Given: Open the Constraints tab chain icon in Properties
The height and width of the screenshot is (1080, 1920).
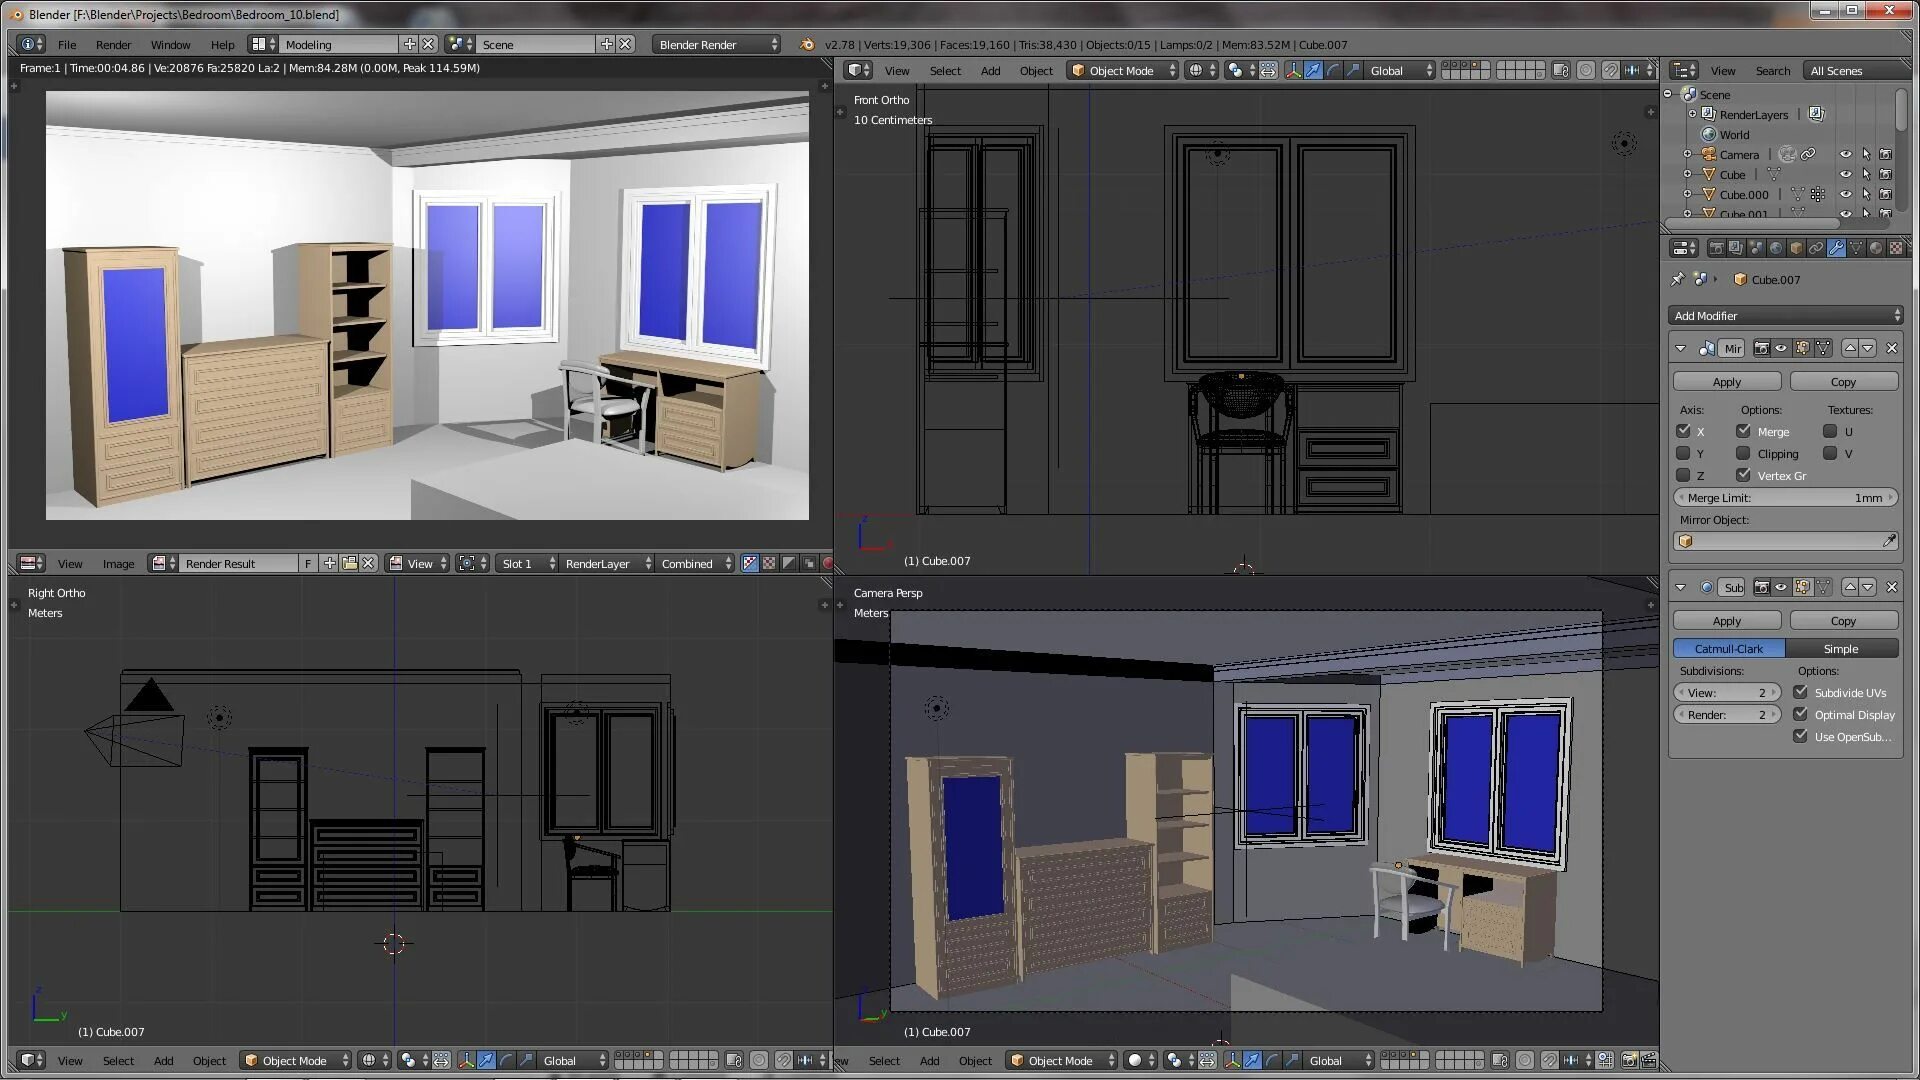Looking at the screenshot, I should [x=1816, y=248].
